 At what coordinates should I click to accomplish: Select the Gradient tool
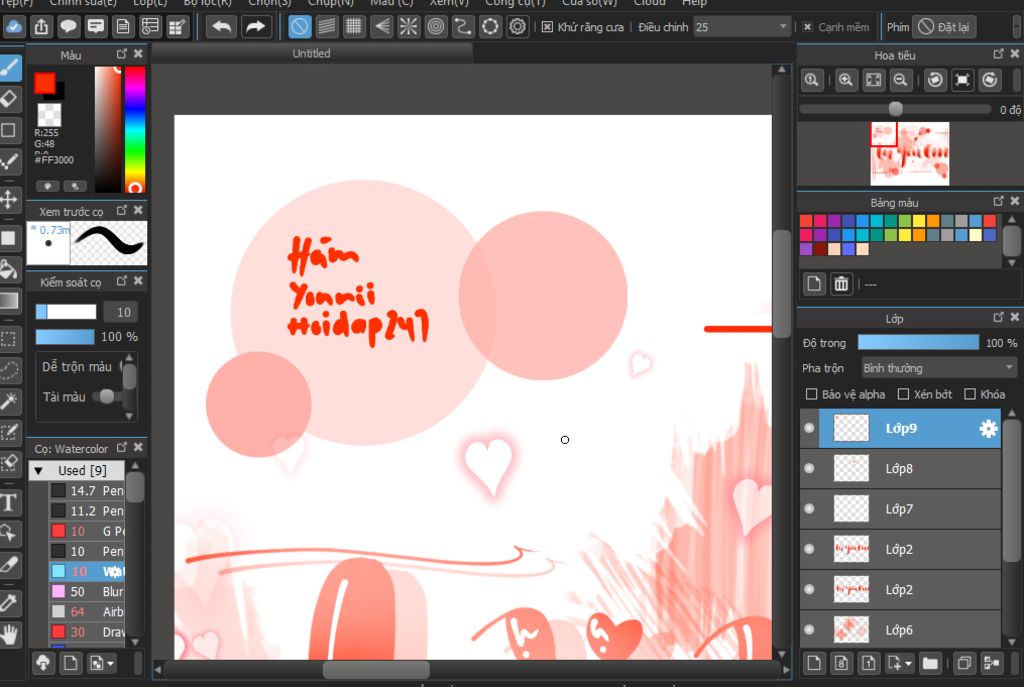coord(9,301)
